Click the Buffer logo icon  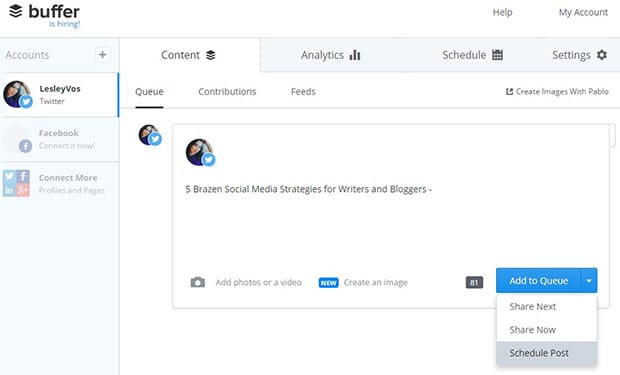pos(16,11)
